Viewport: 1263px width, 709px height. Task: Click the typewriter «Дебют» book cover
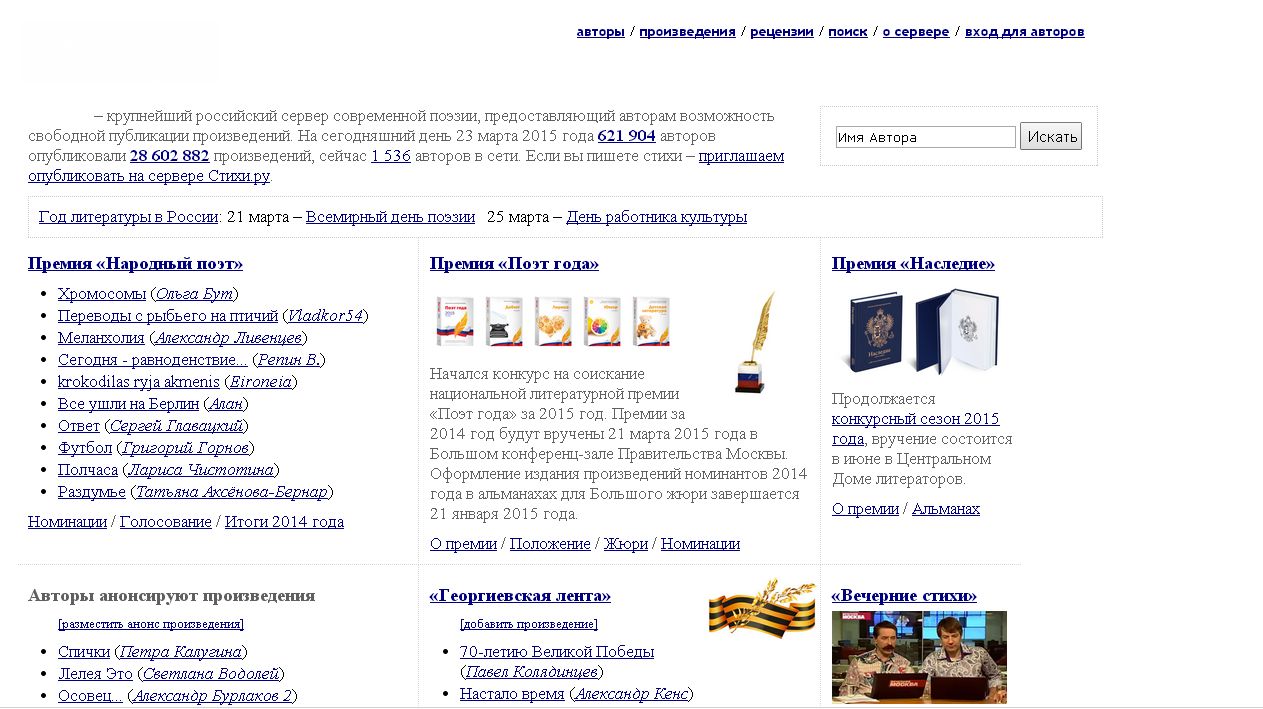[503, 322]
